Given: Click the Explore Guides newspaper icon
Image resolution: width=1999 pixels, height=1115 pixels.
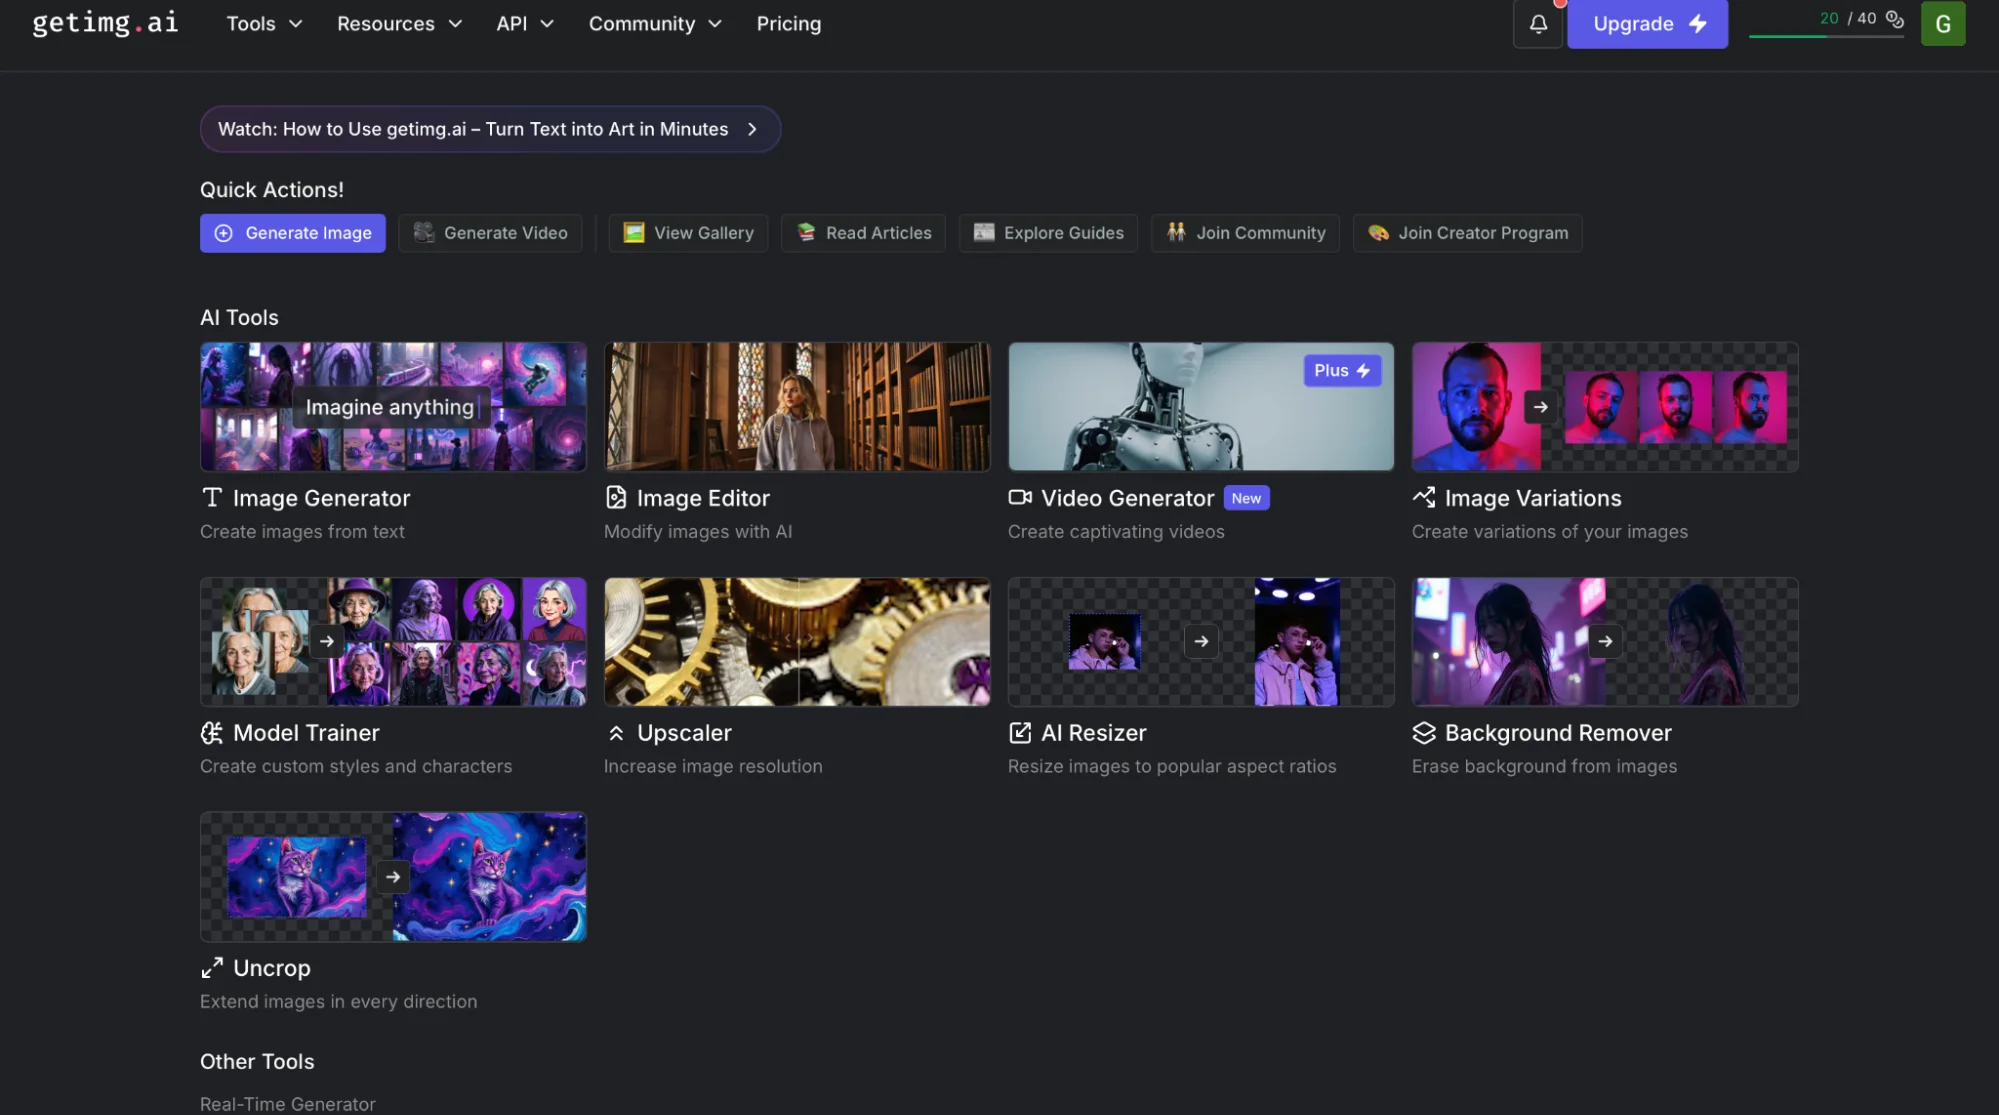Looking at the screenshot, I should tap(984, 233).
